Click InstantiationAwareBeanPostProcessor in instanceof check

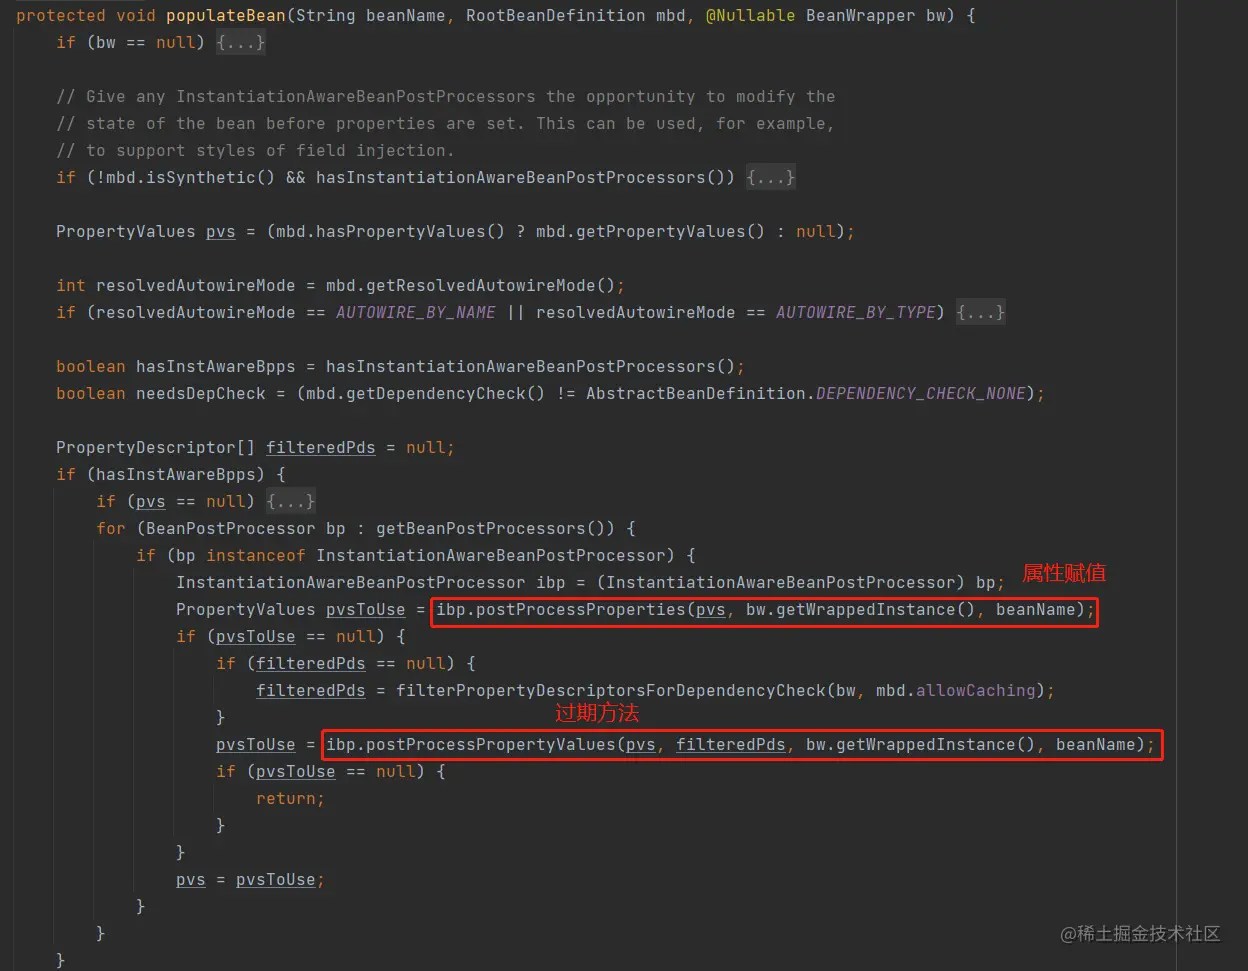coord(491,556)
